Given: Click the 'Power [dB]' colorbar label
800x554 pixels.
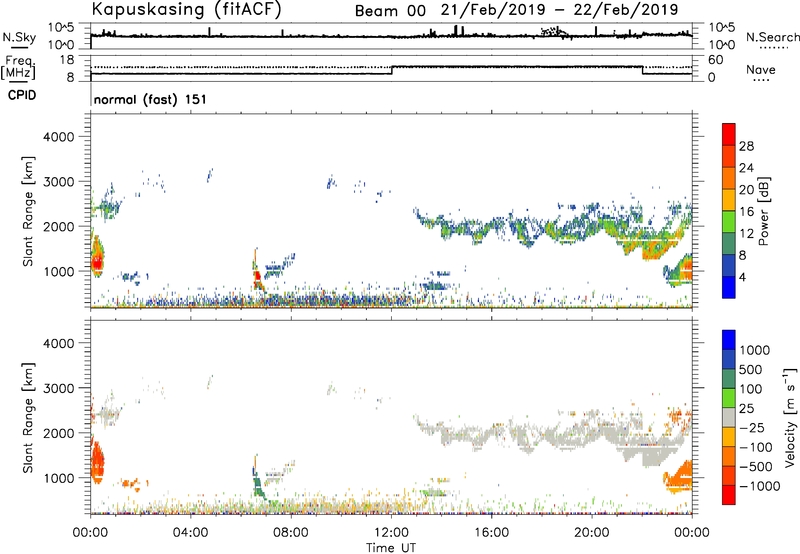Looking at the screenshot, I should click(764, 211).
